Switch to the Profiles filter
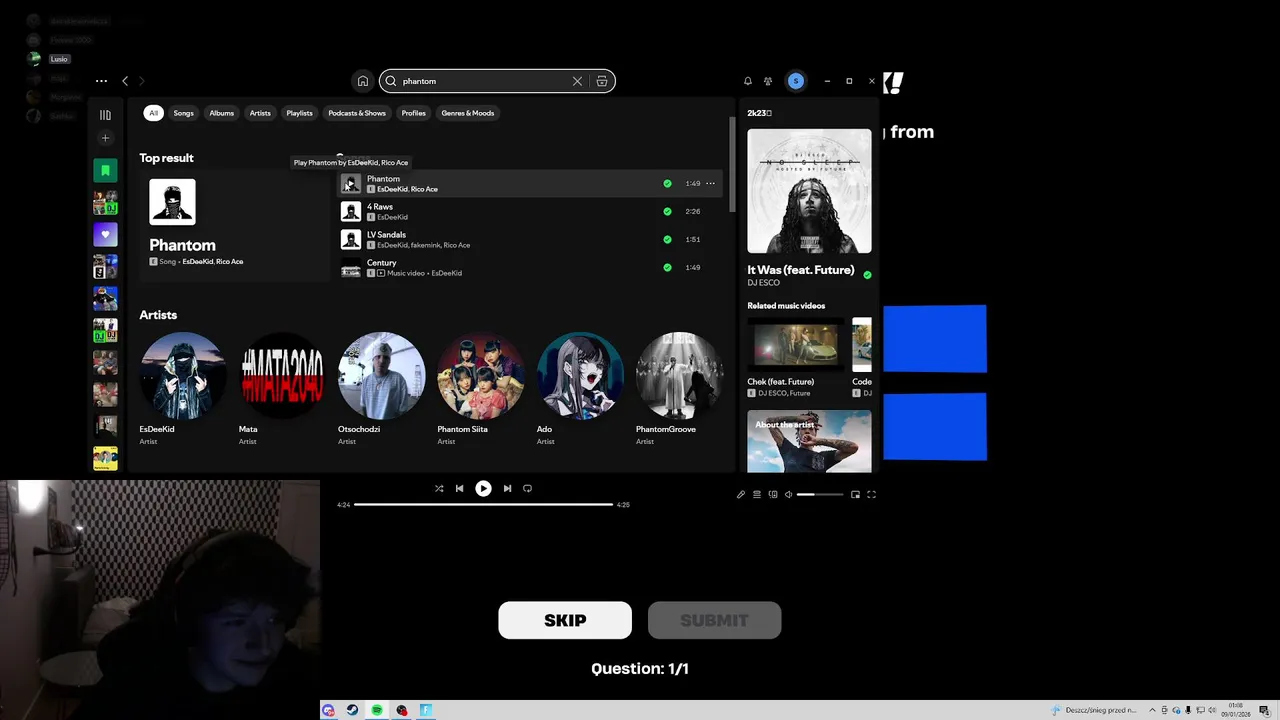 pos(414,113)
